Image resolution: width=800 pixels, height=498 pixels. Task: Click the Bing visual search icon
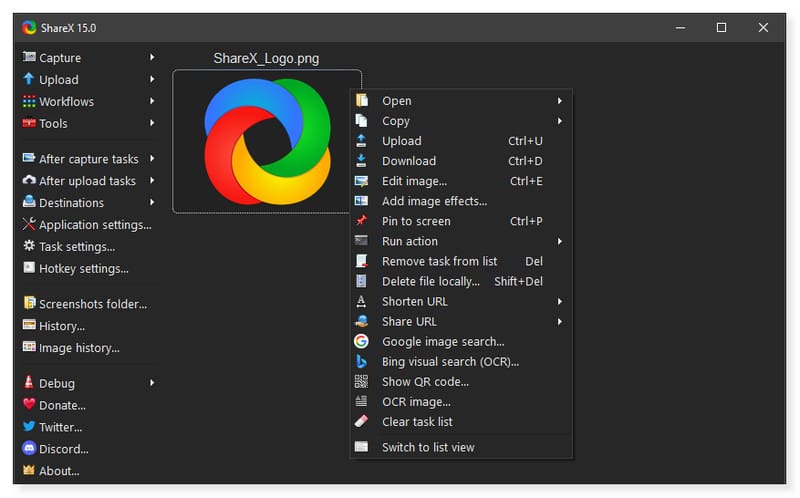pyautogui.click(x=361, y=361)
